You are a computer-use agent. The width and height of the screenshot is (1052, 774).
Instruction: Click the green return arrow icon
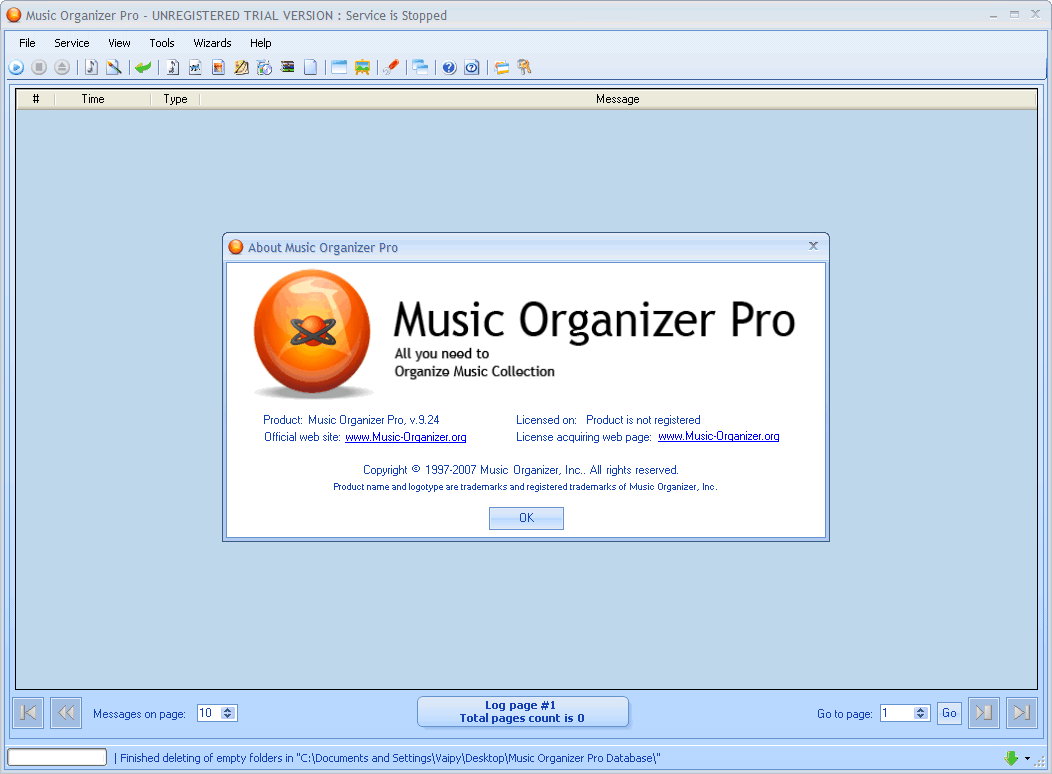(x=143, y=67)
